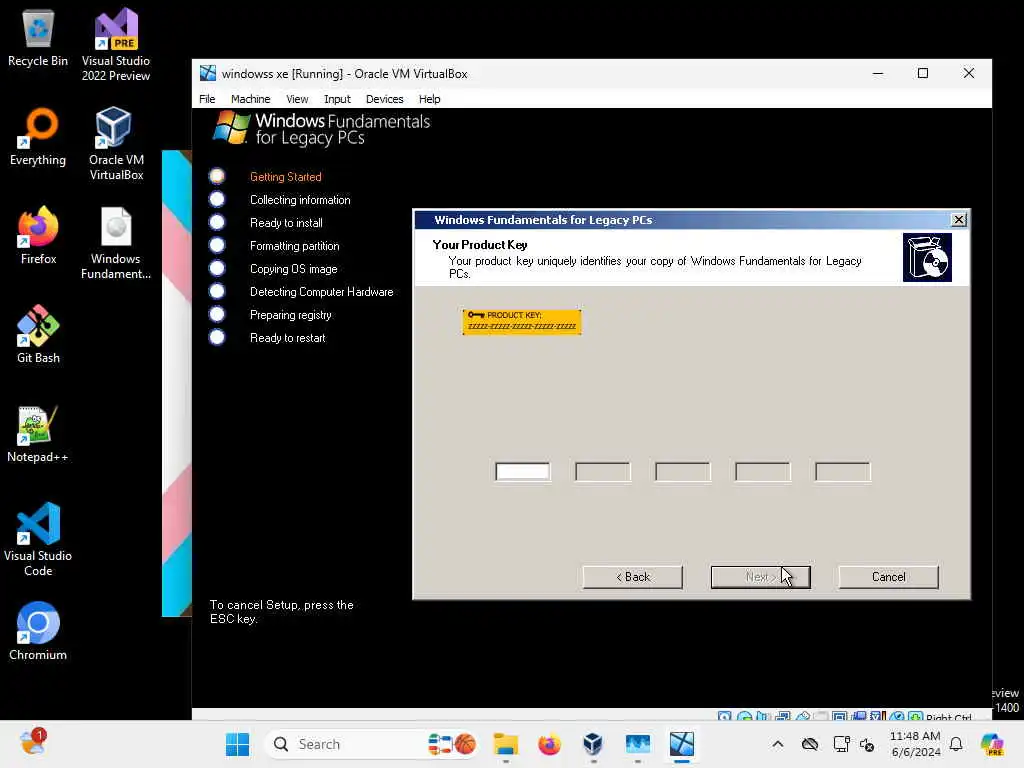The height and width of the screenshot is (768, 1024).
Task: Minimize the VirtualBox window
Action: click(878, 73)
